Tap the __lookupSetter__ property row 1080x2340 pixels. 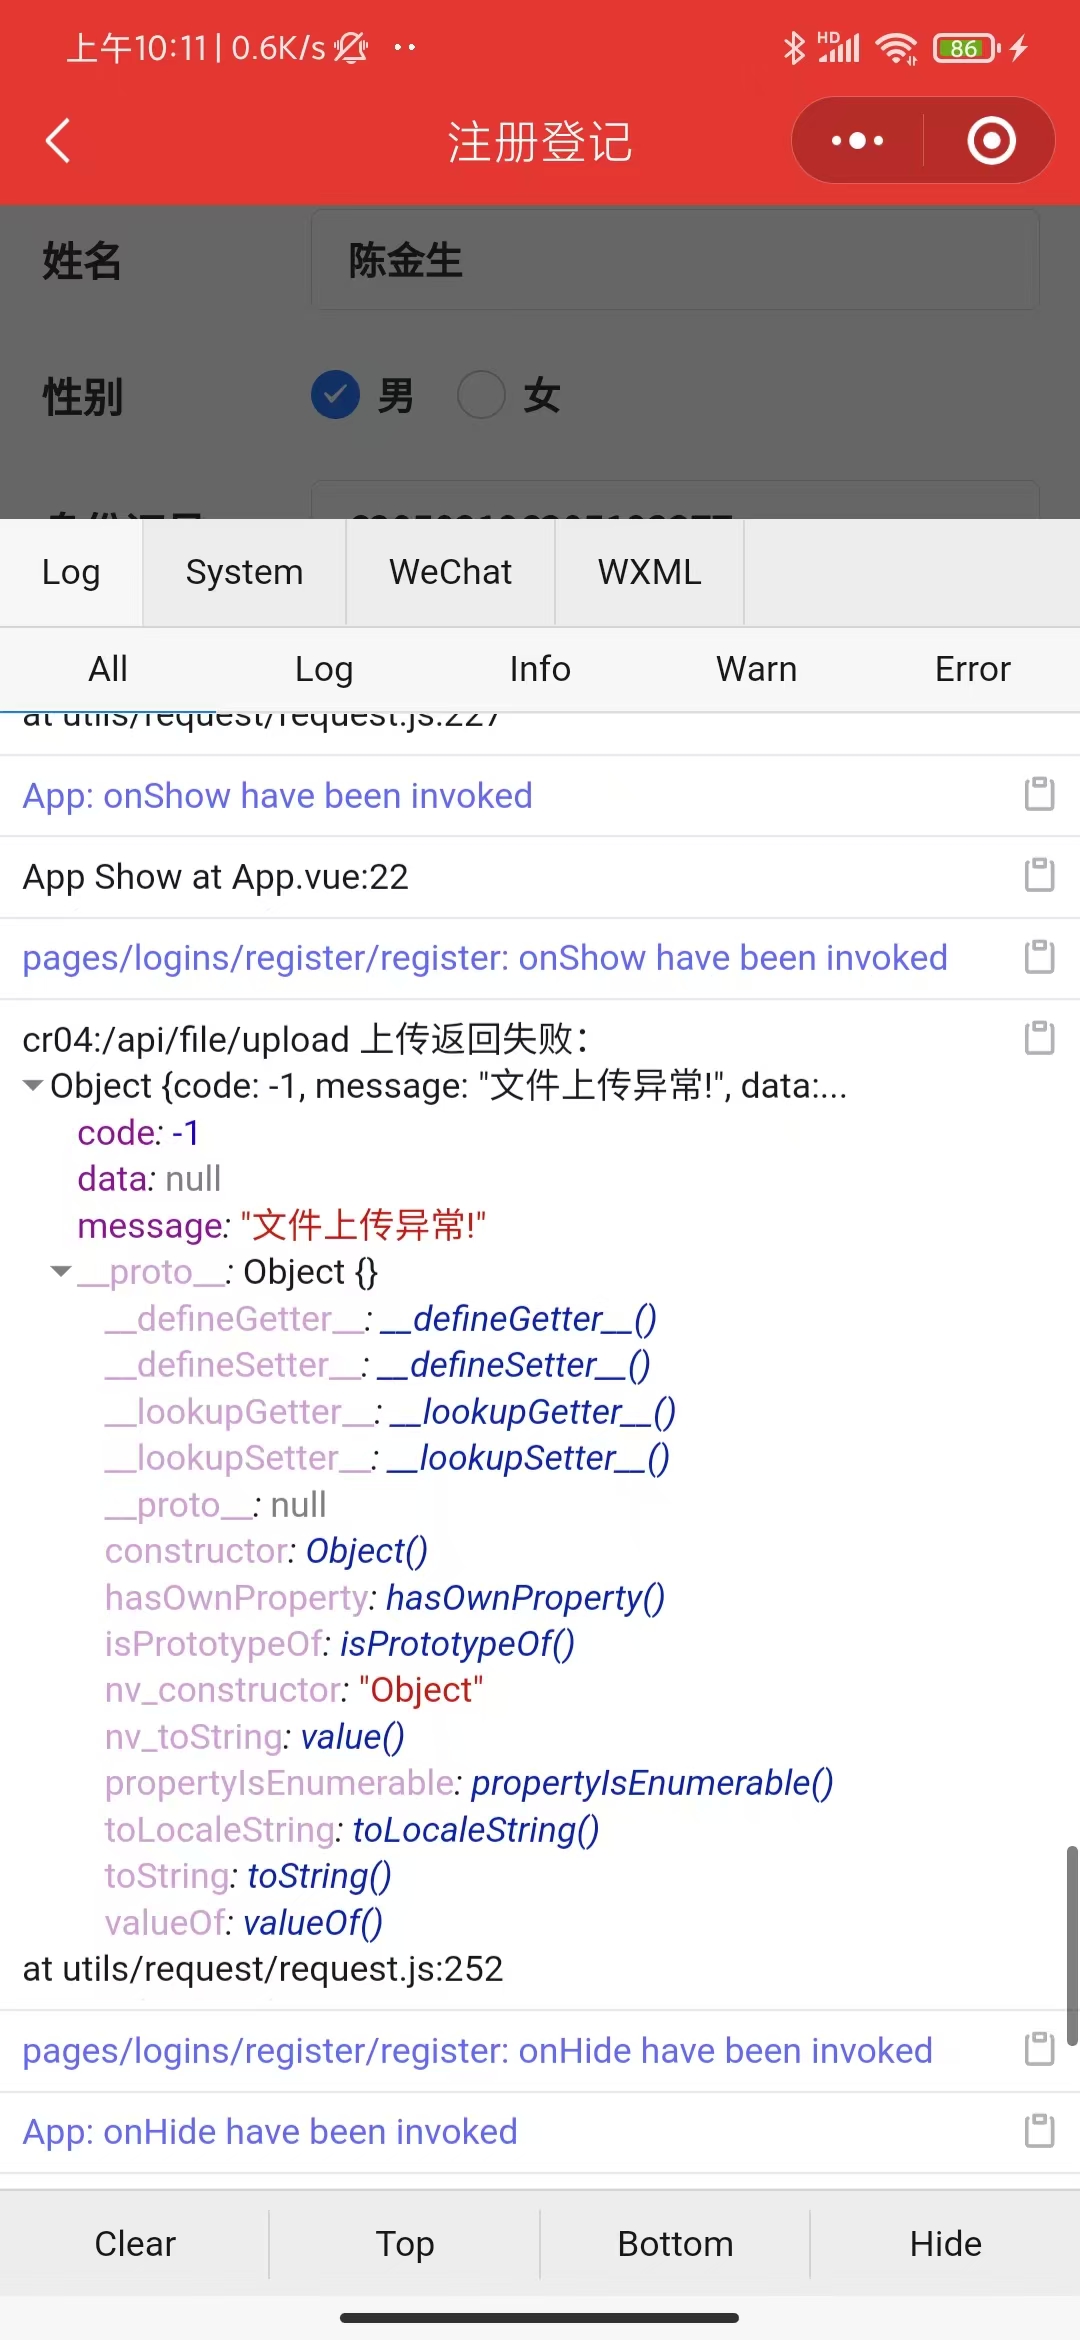387,1457
